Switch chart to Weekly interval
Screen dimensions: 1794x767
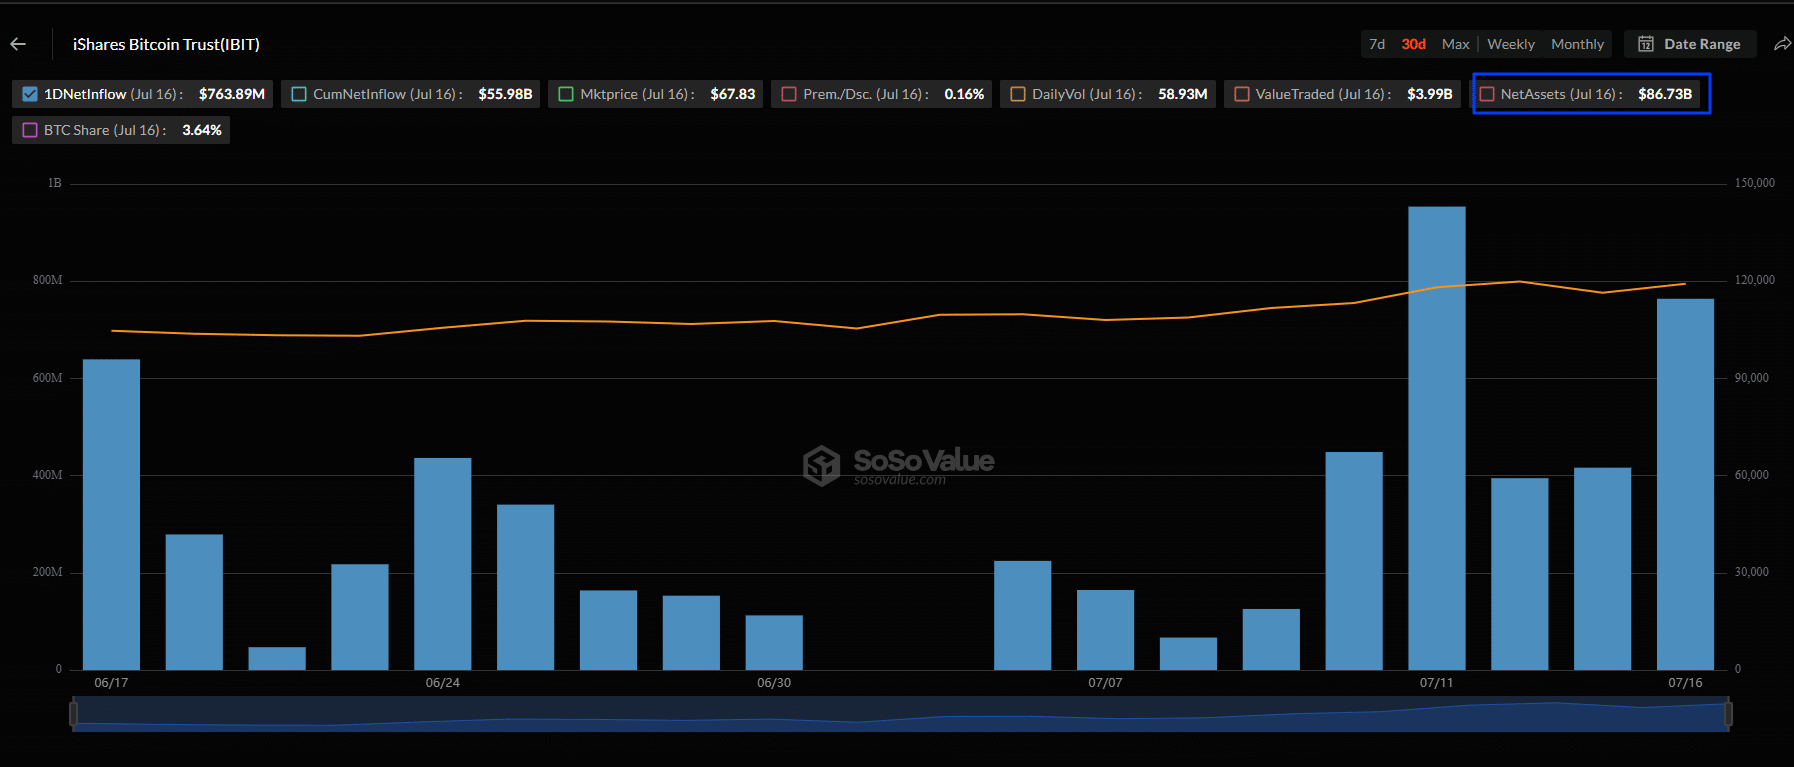coord(1510,44)
